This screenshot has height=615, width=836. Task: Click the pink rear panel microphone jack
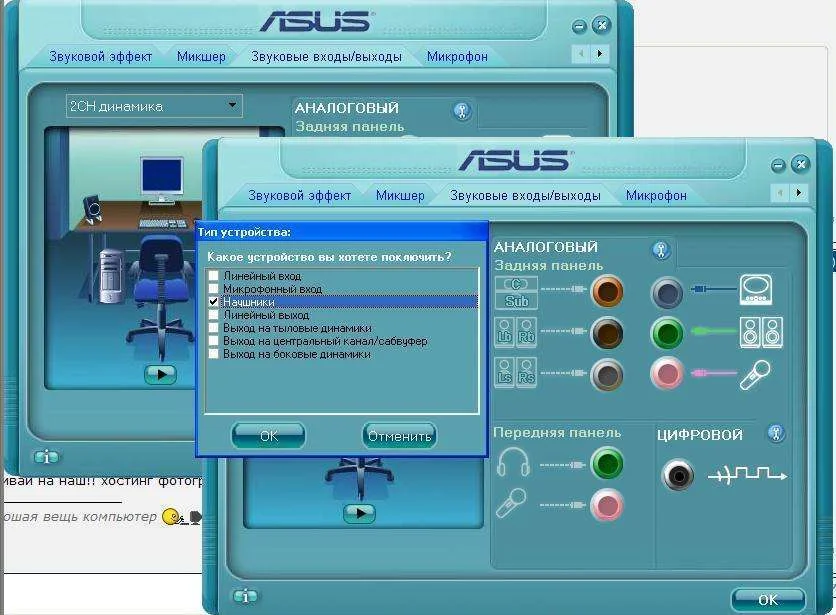667,373
